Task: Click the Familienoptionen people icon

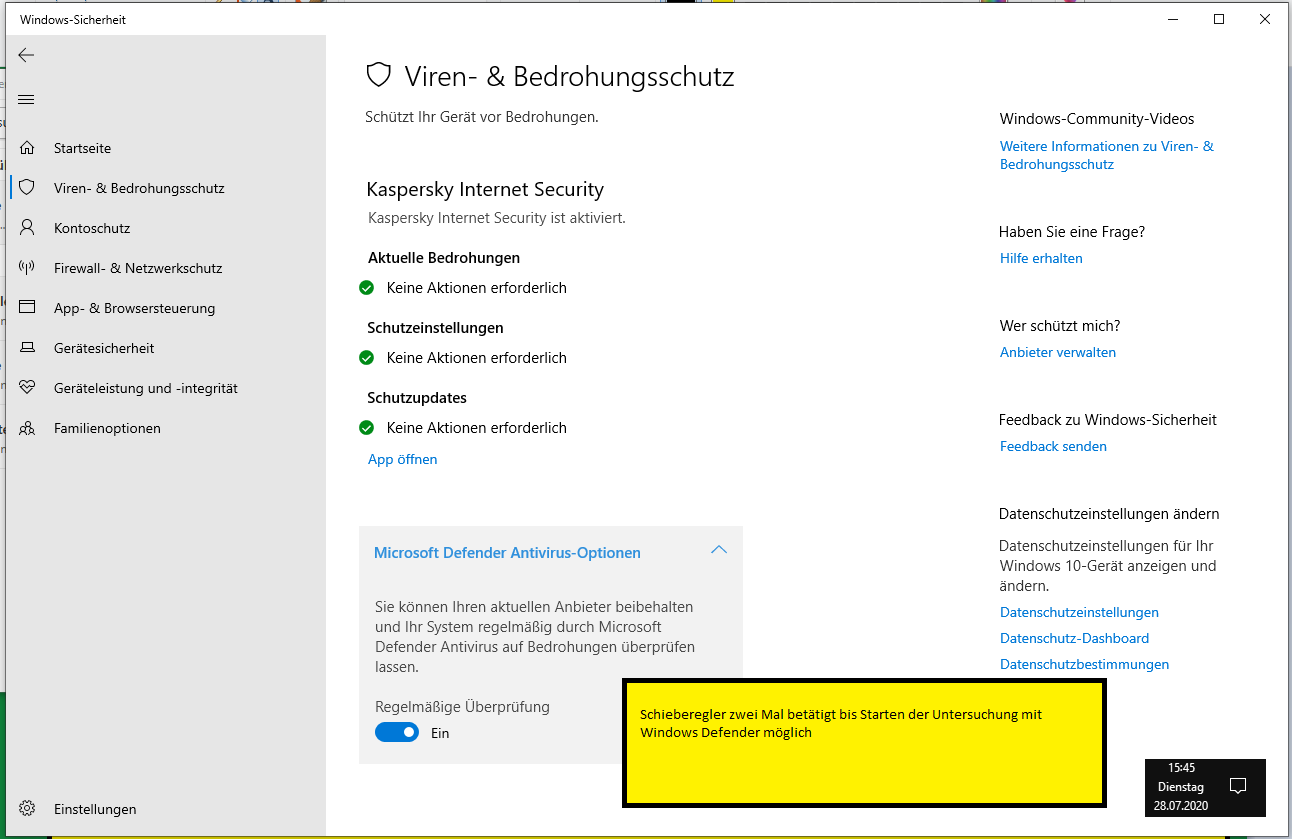Action: click(27, 428)
